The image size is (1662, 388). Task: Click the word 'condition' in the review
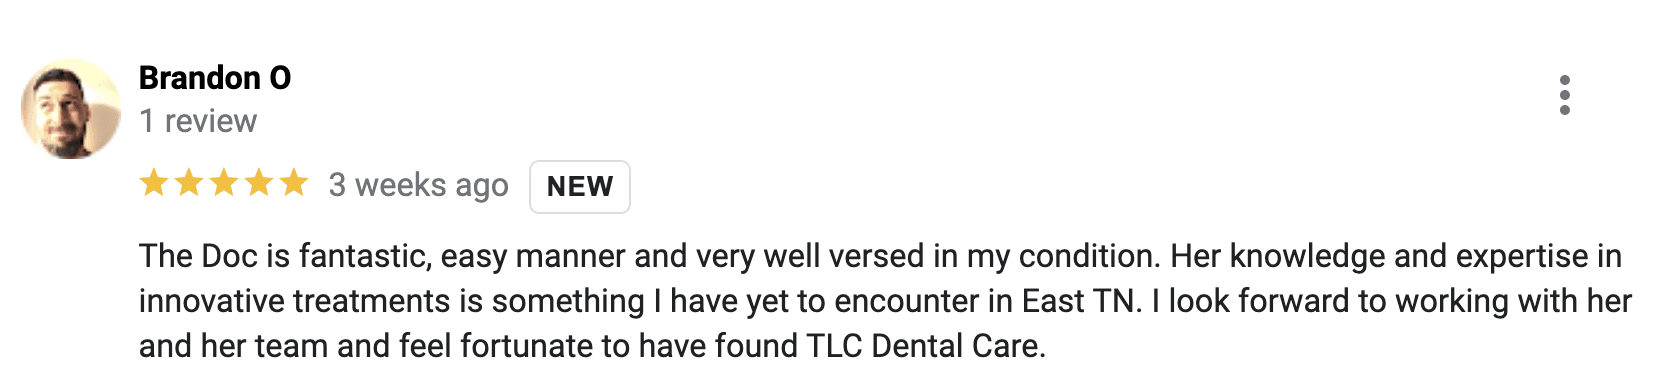(1084, 256)
